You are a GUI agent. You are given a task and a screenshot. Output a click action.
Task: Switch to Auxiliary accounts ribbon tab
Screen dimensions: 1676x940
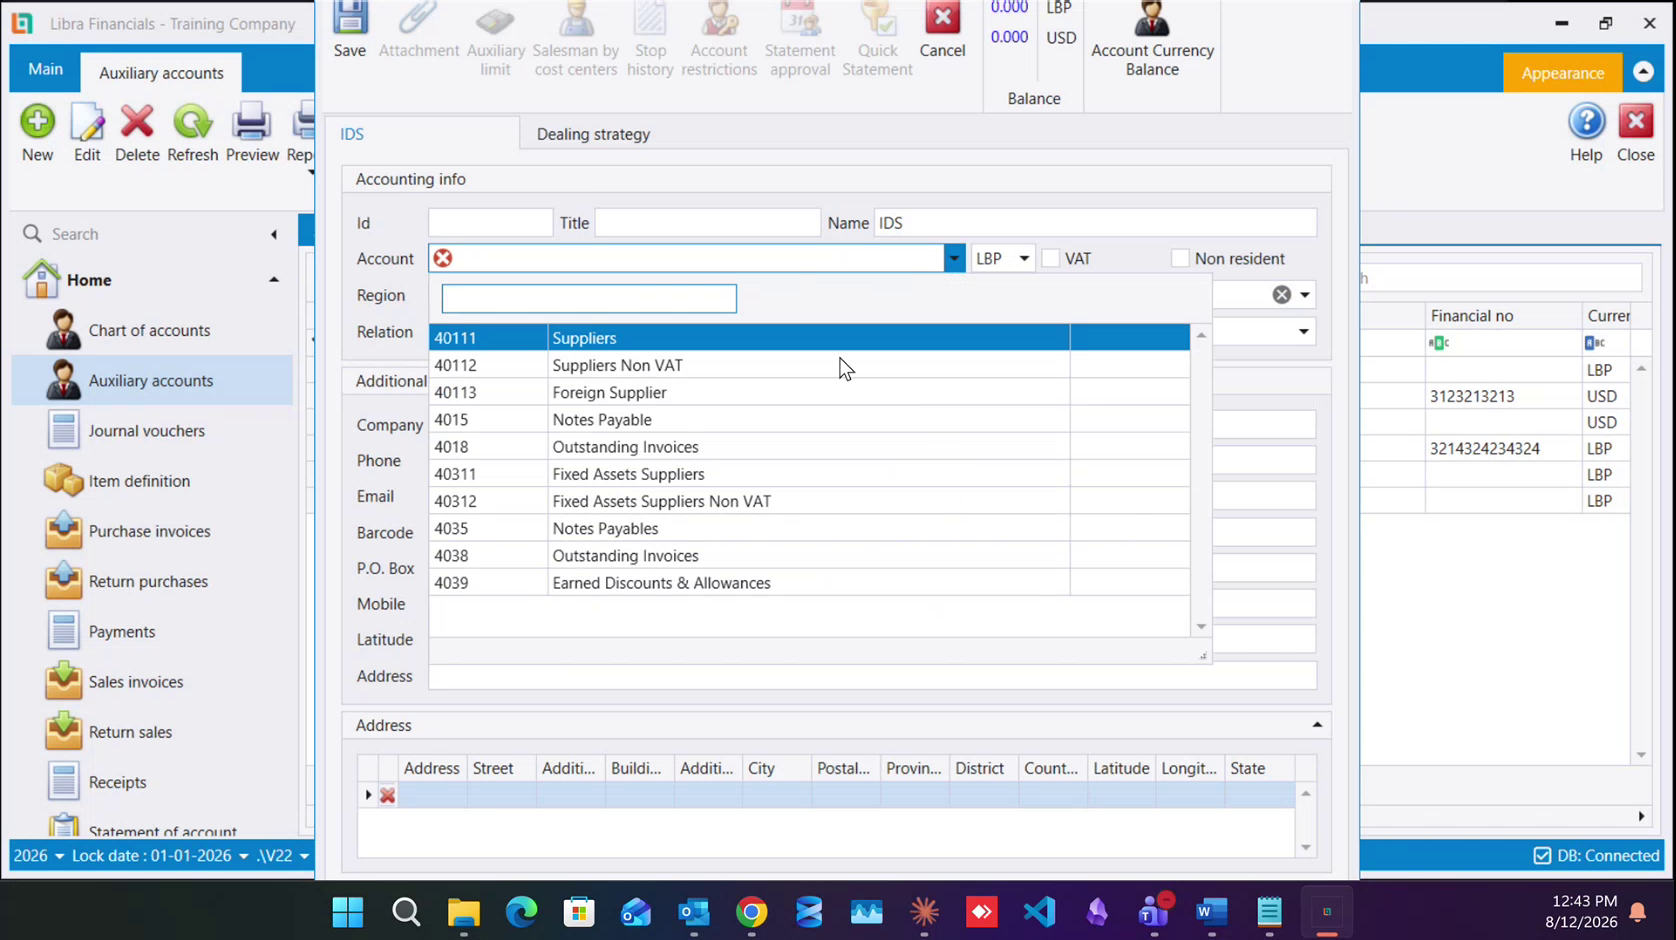click(x=161, y=73)
